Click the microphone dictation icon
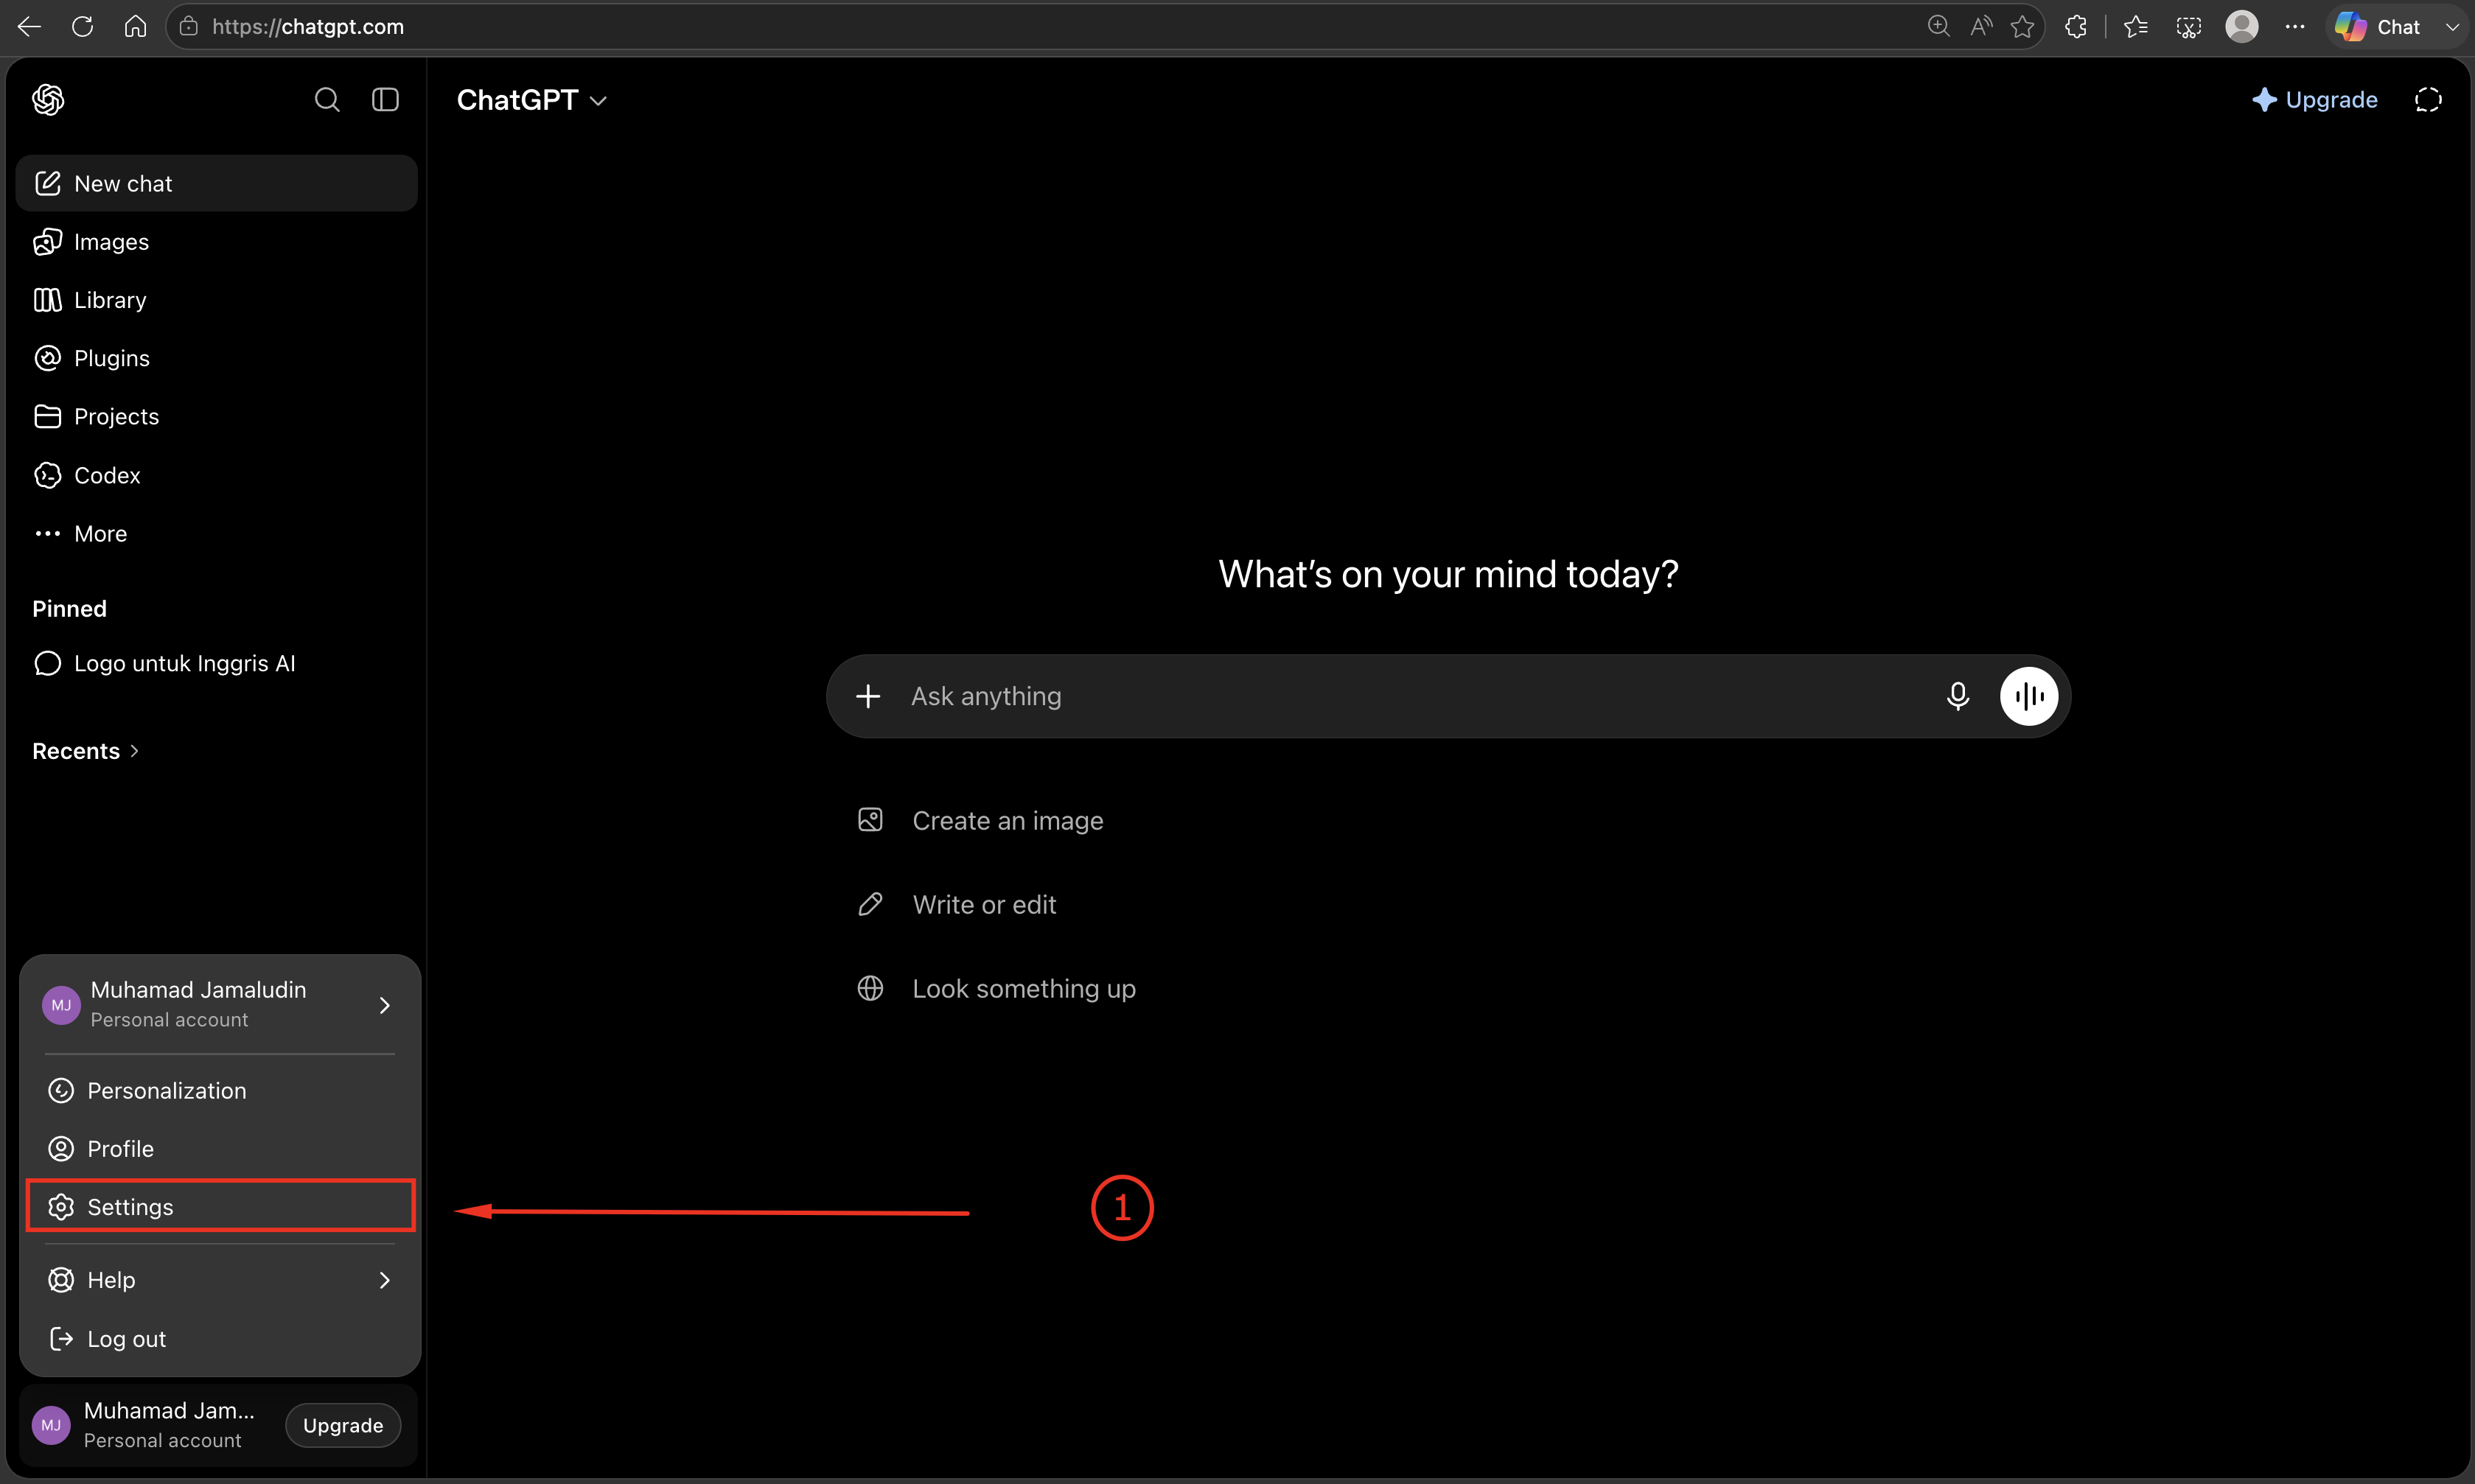Viewport: 2475px width, 1484px height. 1958,696
